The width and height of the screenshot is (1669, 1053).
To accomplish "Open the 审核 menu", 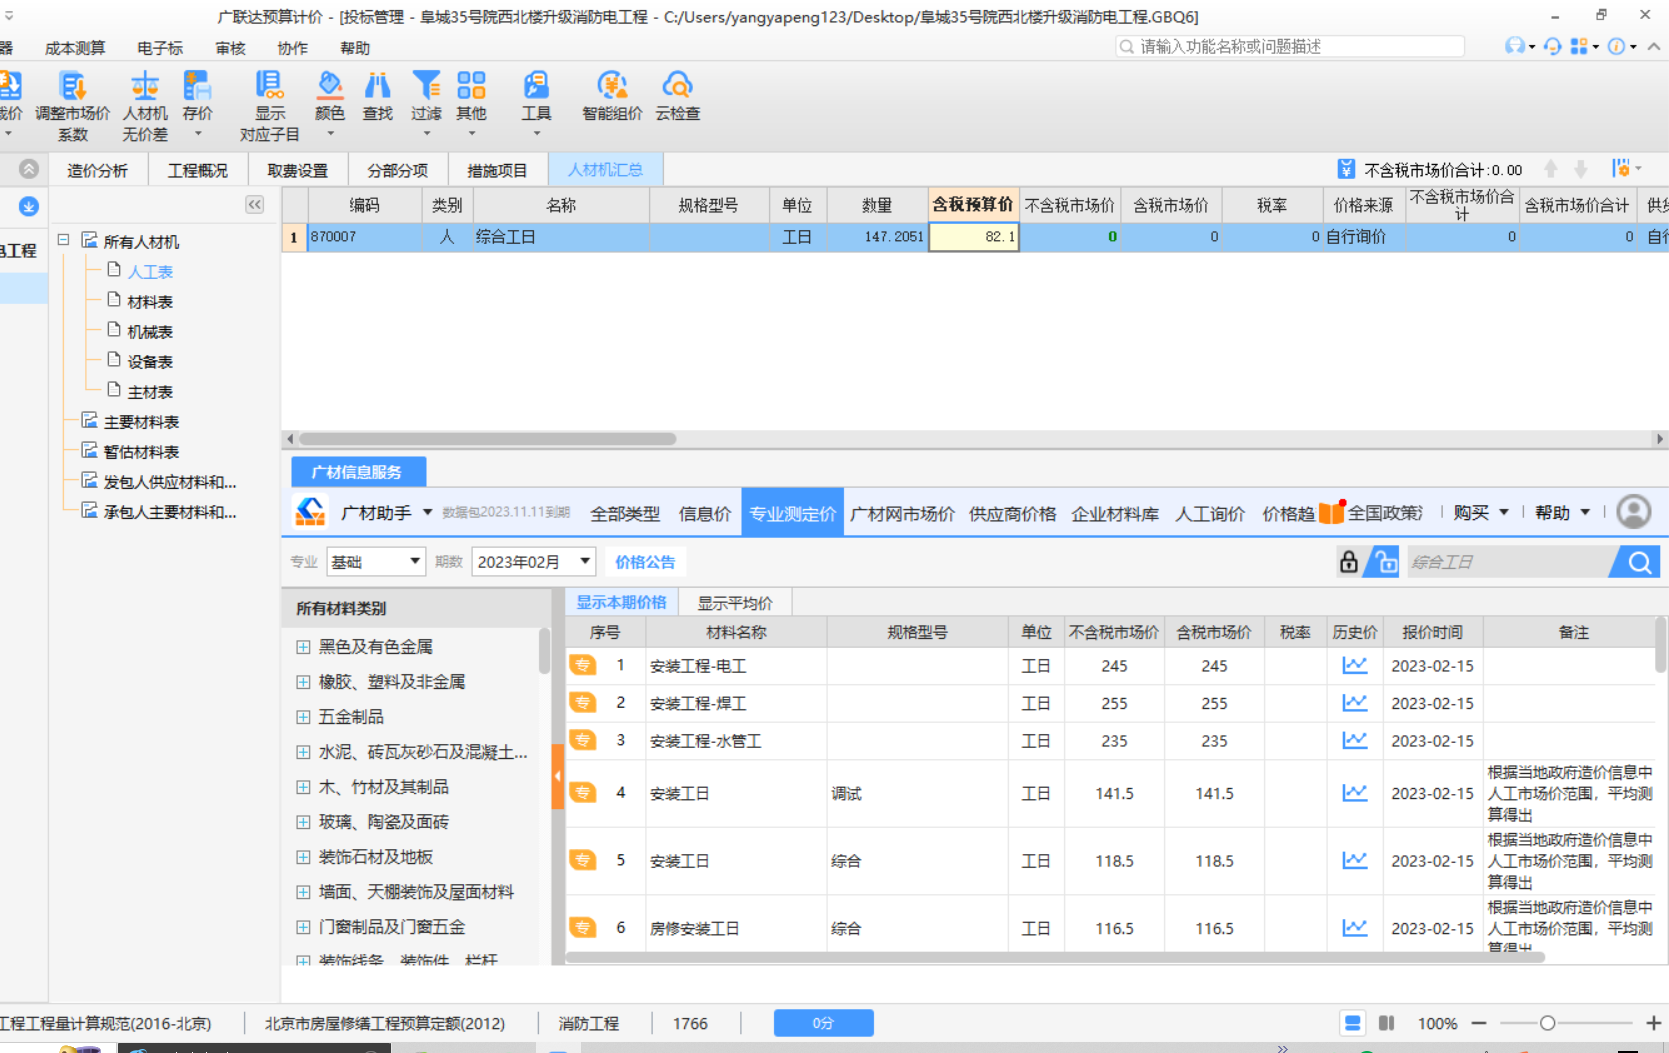I will (x=231, y=48).
